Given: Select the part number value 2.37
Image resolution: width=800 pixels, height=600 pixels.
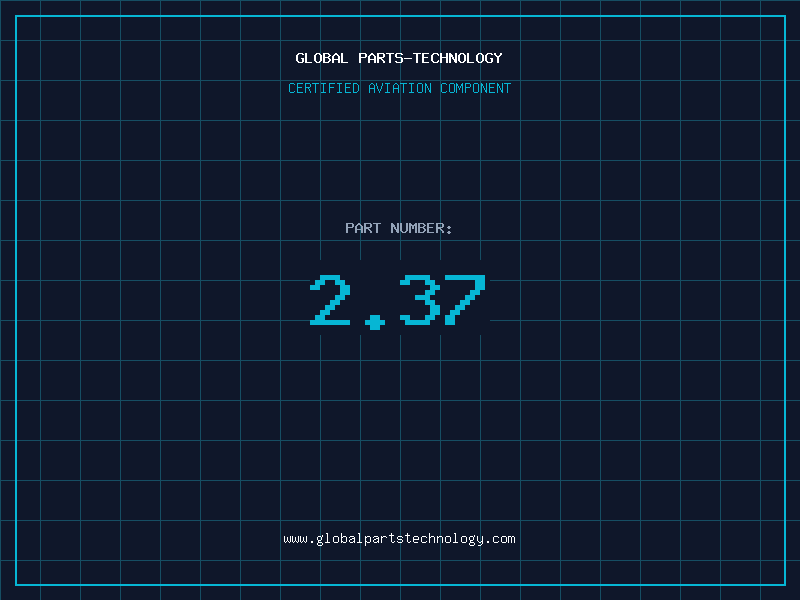Looking at the screenshot, I should click(398, 302).
